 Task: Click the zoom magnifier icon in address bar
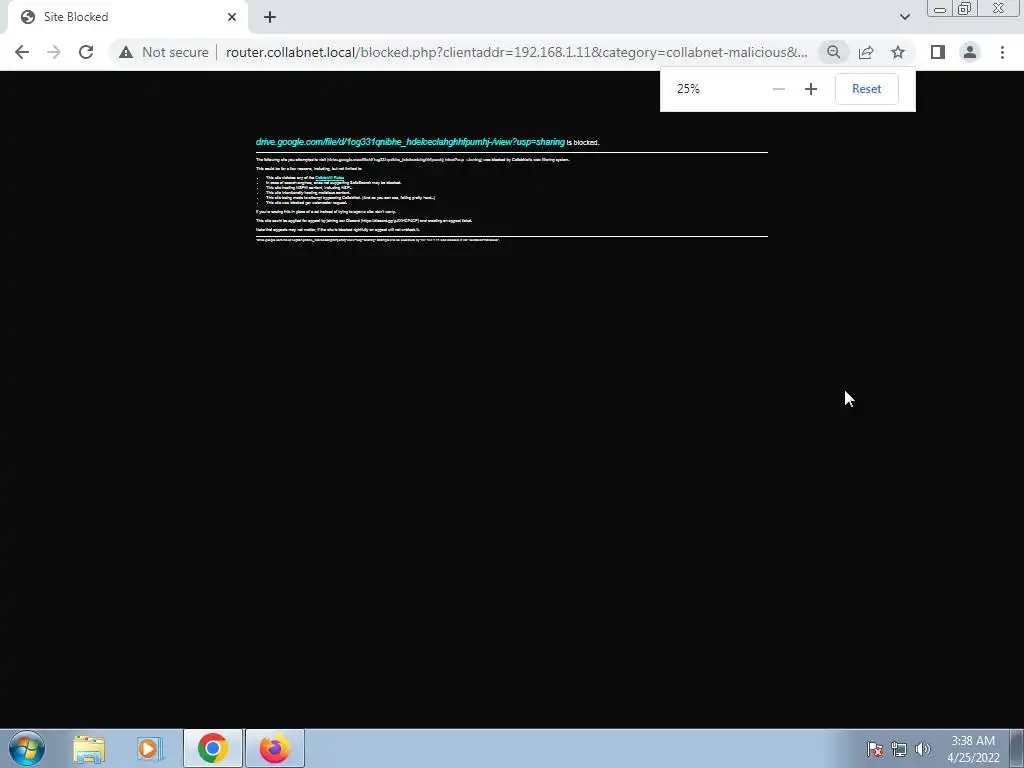pos(833,52)
